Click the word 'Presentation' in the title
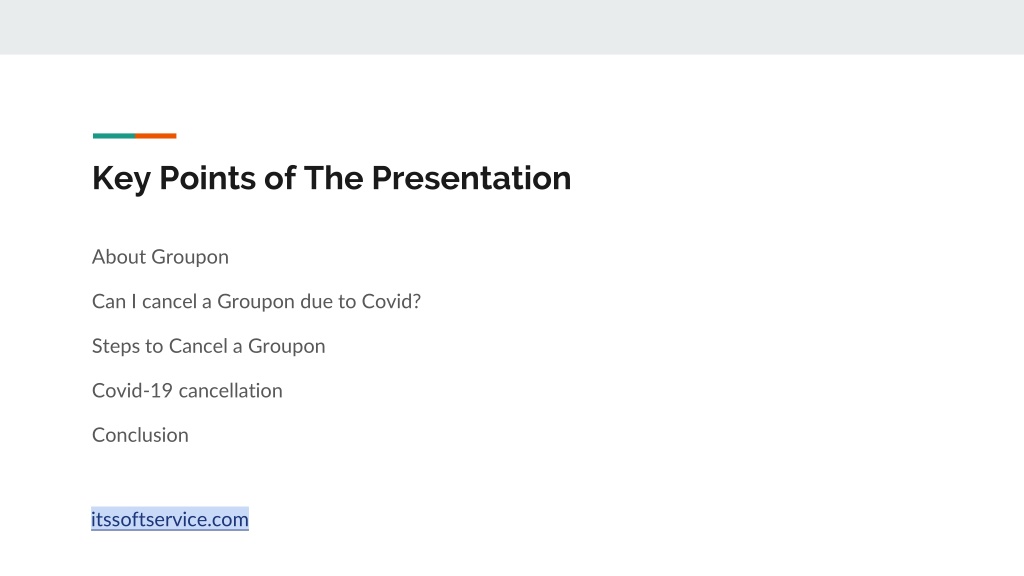Image resolution: width=1024 pixels, height=576 pixels. (472, 178)
